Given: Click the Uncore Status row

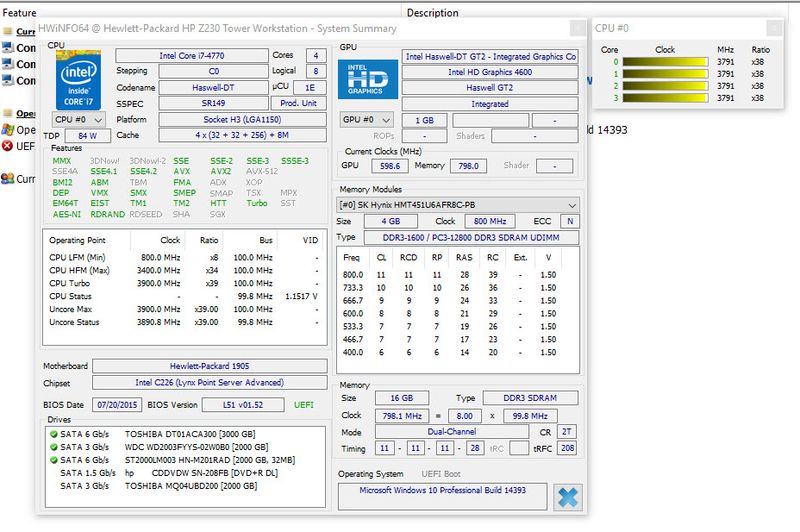Looking at the screenshot, I should (184, 322).
